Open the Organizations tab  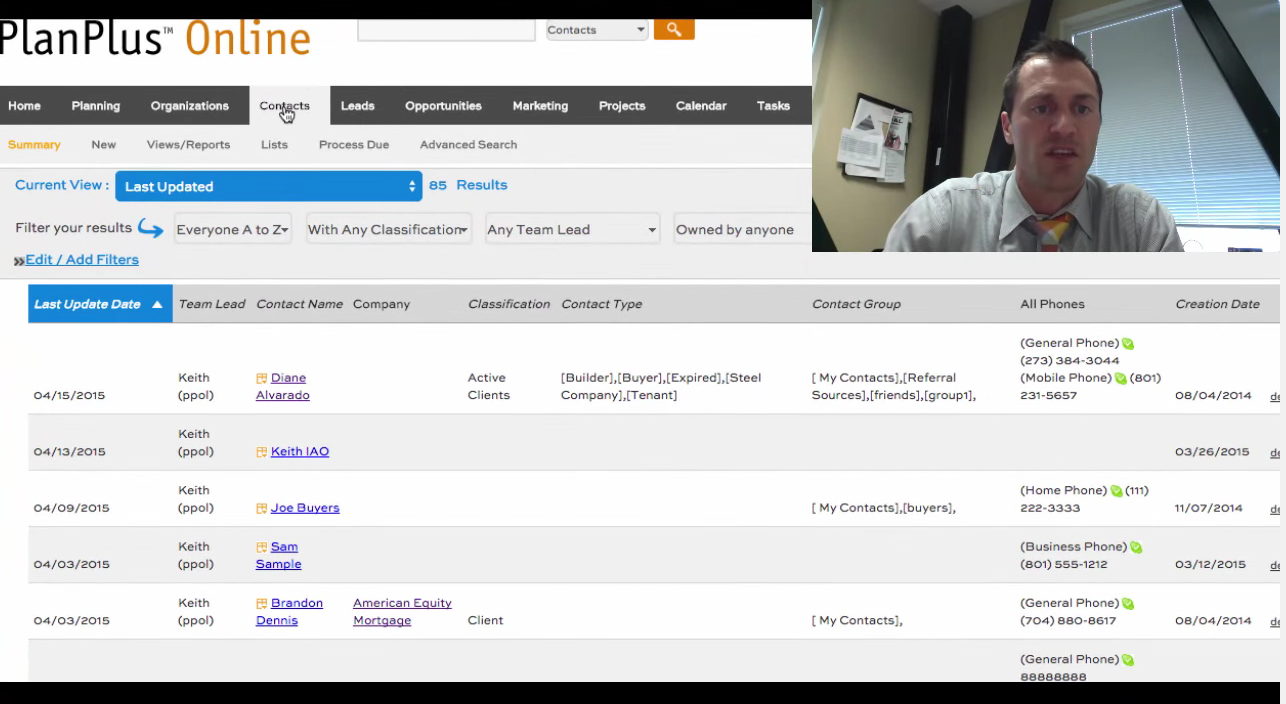(190, 106)
